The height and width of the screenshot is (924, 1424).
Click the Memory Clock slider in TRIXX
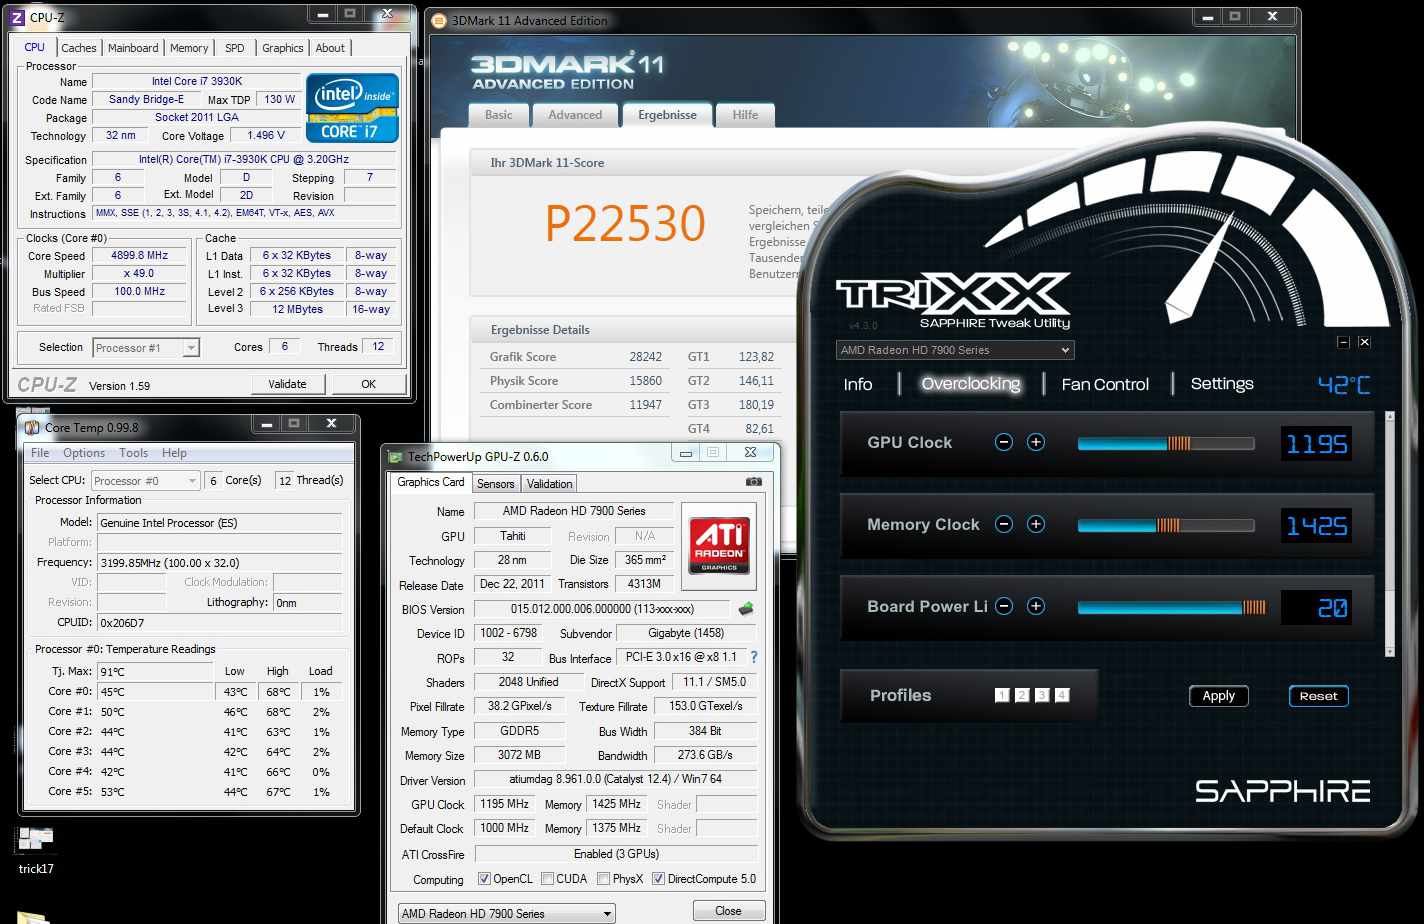[1166, 525]
